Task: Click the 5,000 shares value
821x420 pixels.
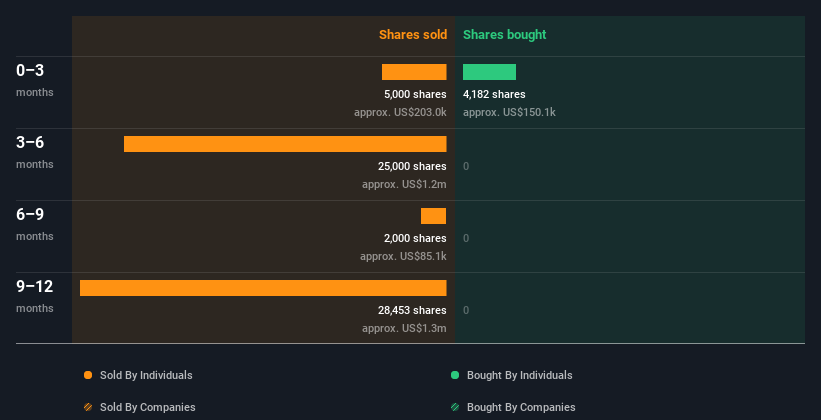Action: tap(415, 94)
